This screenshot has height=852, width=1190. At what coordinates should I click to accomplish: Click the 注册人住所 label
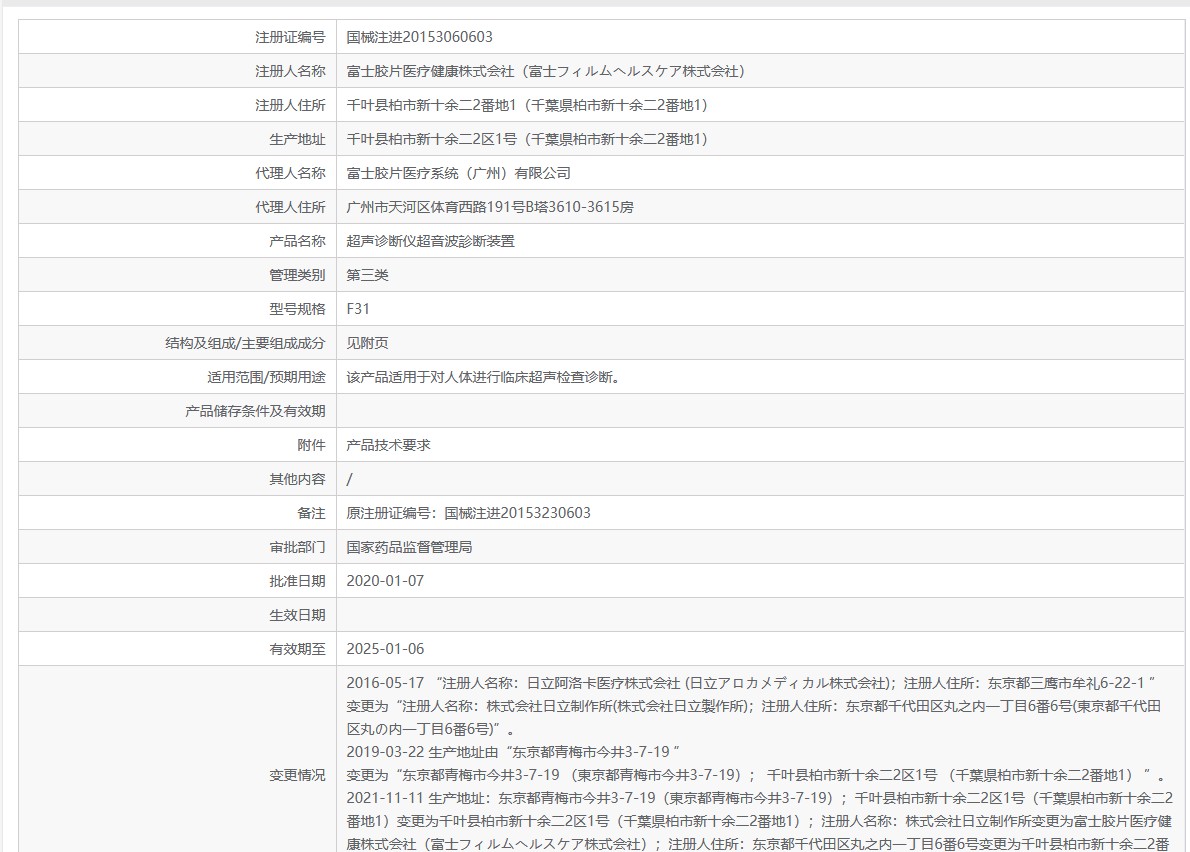(x=290, y=105)
